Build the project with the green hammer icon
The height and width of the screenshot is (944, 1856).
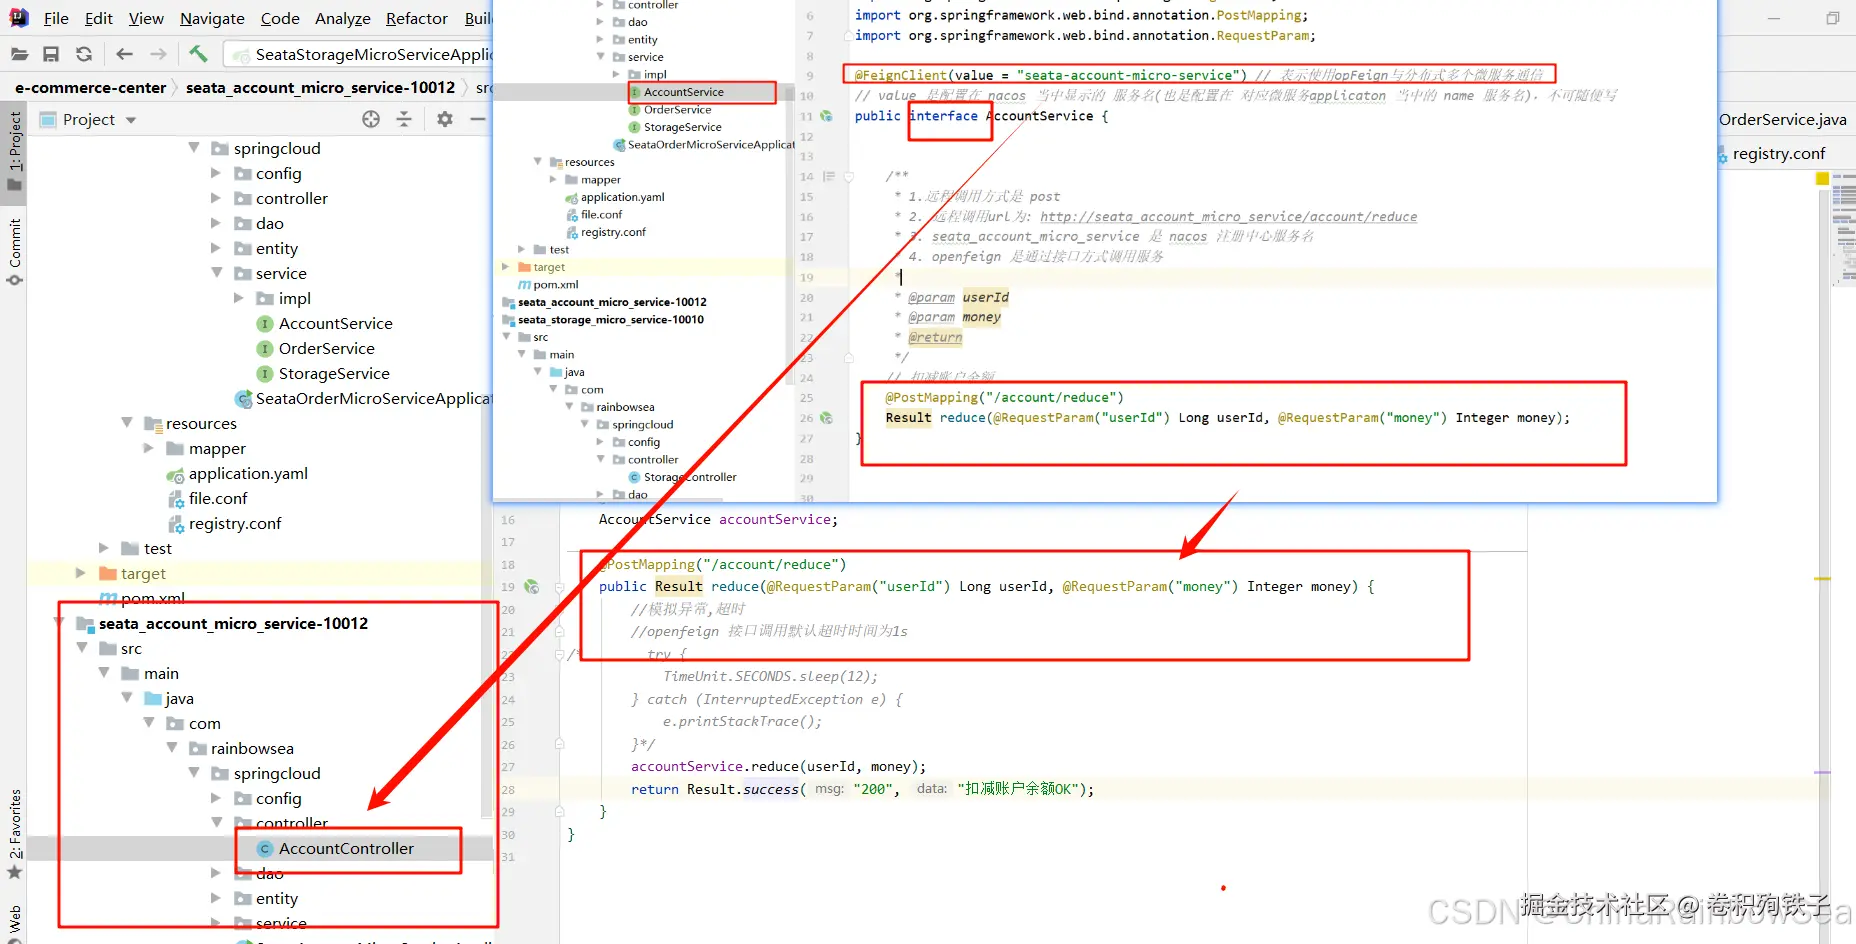point(198,54)
